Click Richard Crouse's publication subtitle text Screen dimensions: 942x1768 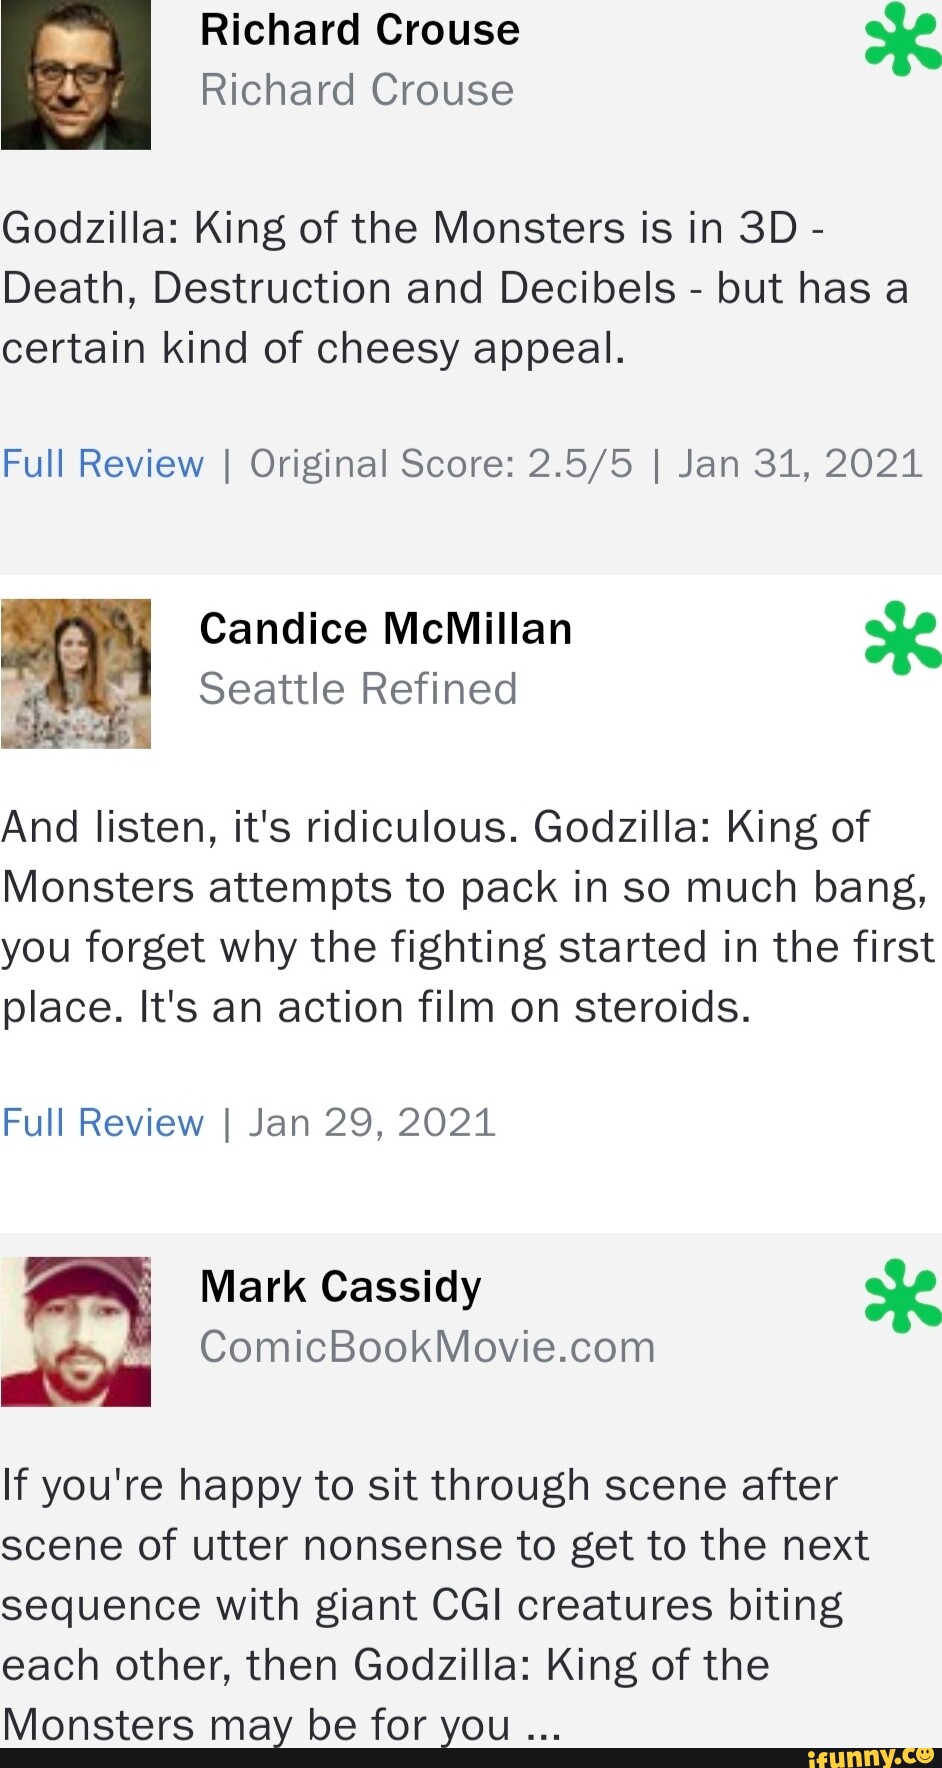[x=356, y=89]
